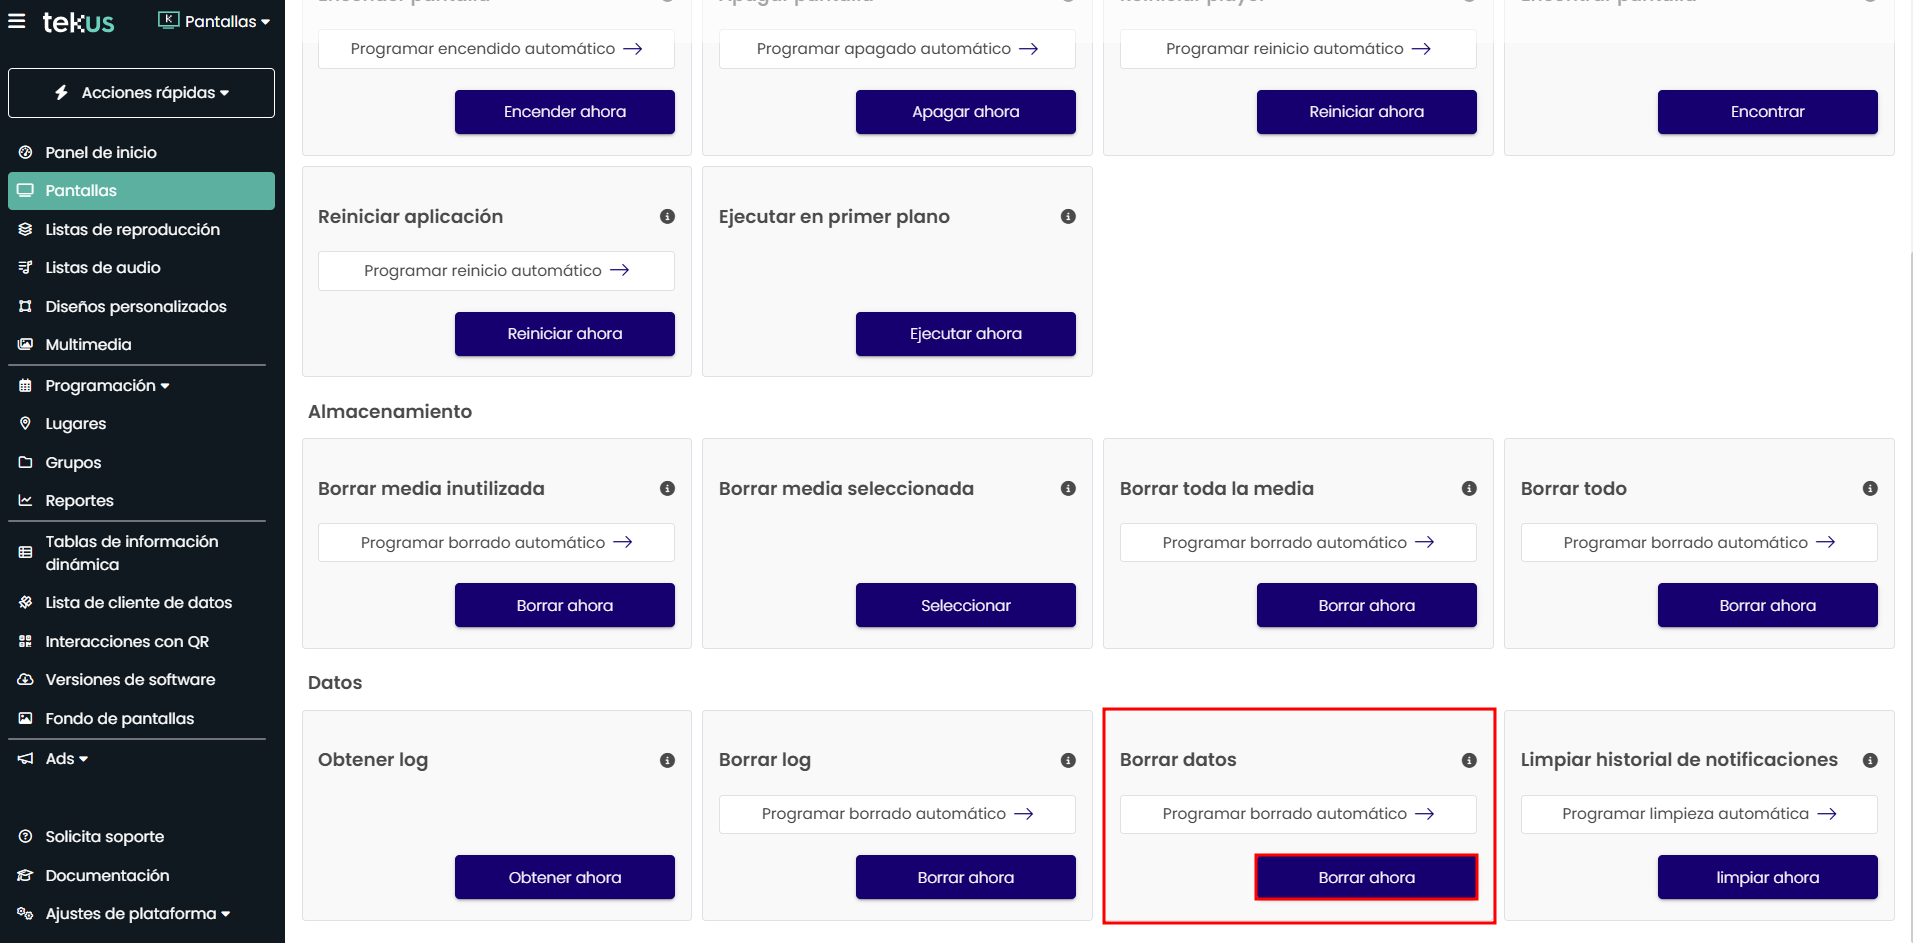Expand Ajustes de plataforma in sidebar

137,914
